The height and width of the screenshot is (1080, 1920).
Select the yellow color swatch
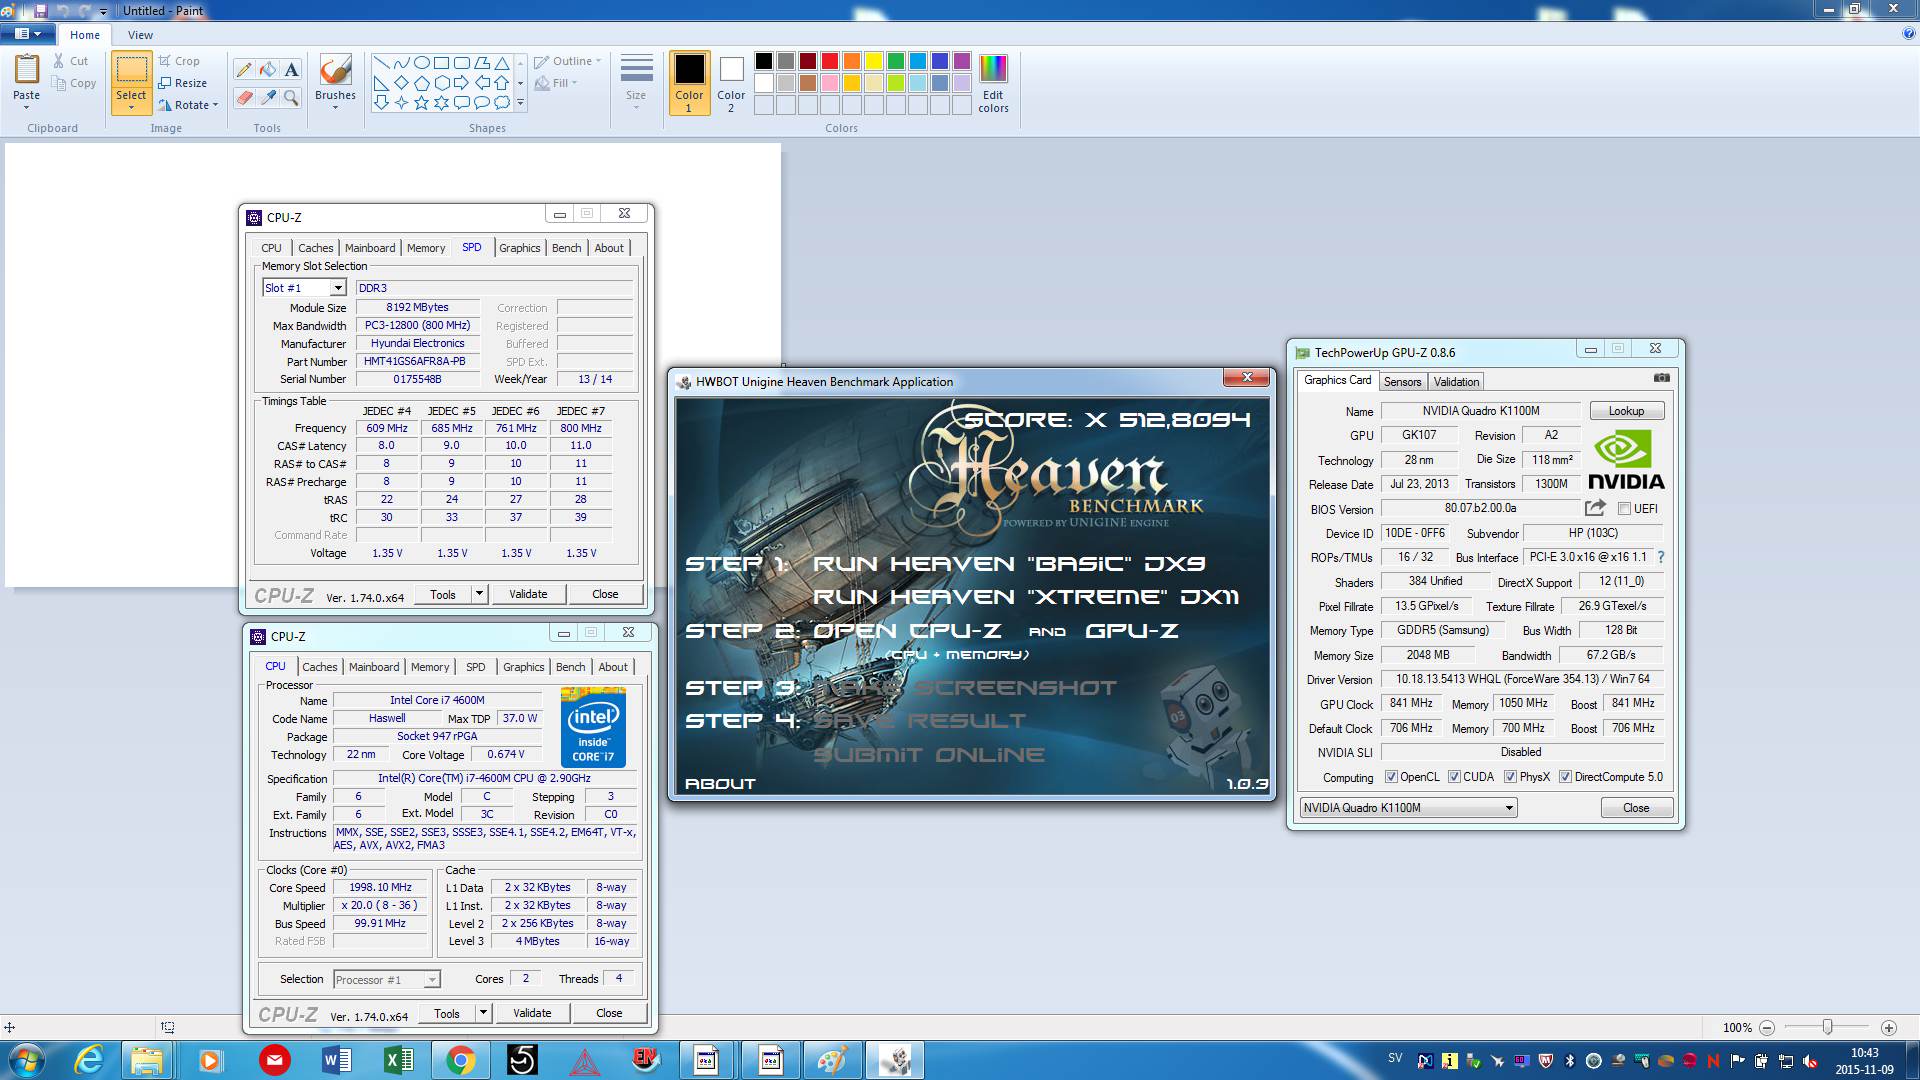point(873,61)
